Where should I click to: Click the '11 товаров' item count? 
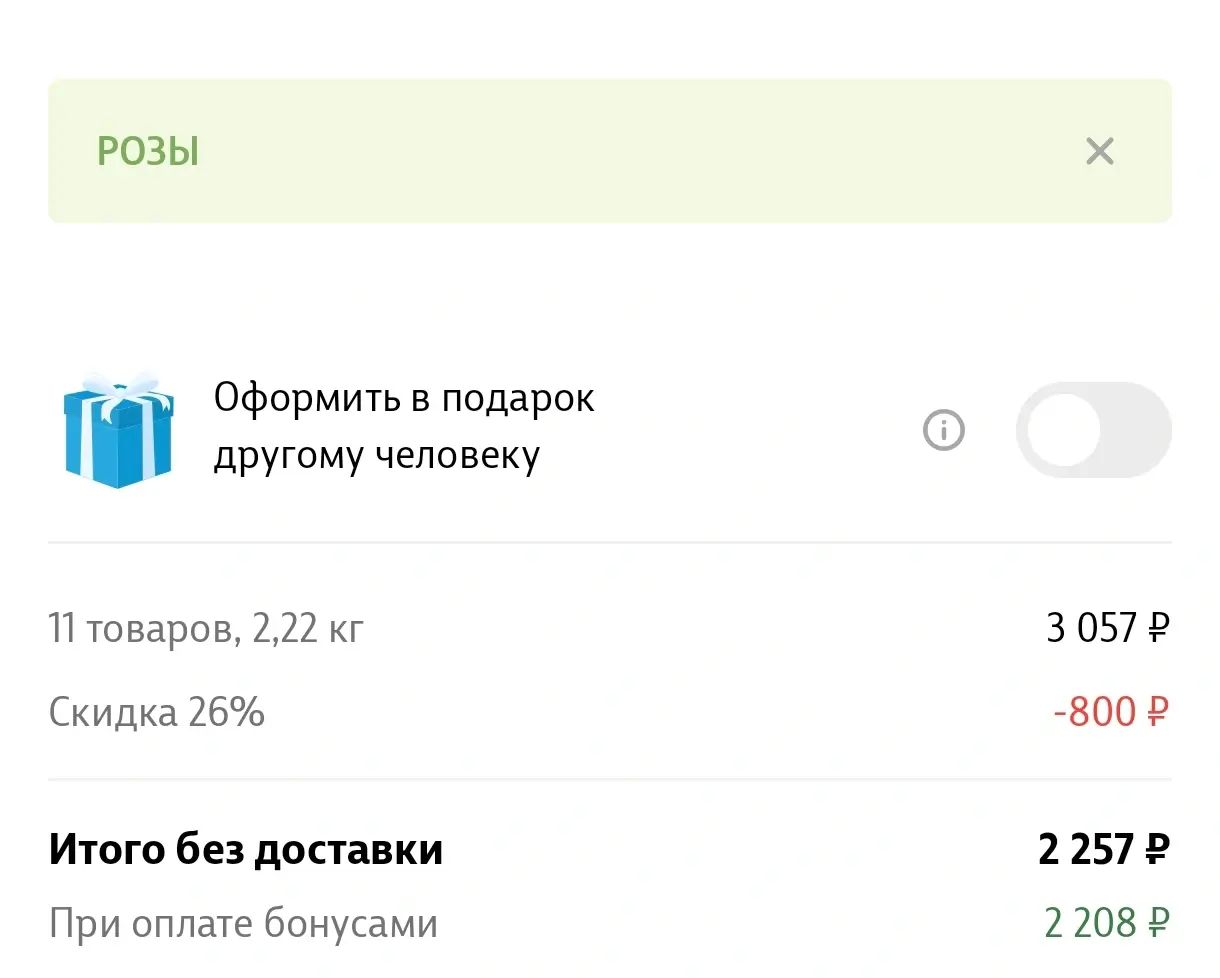tap(139, 629)
